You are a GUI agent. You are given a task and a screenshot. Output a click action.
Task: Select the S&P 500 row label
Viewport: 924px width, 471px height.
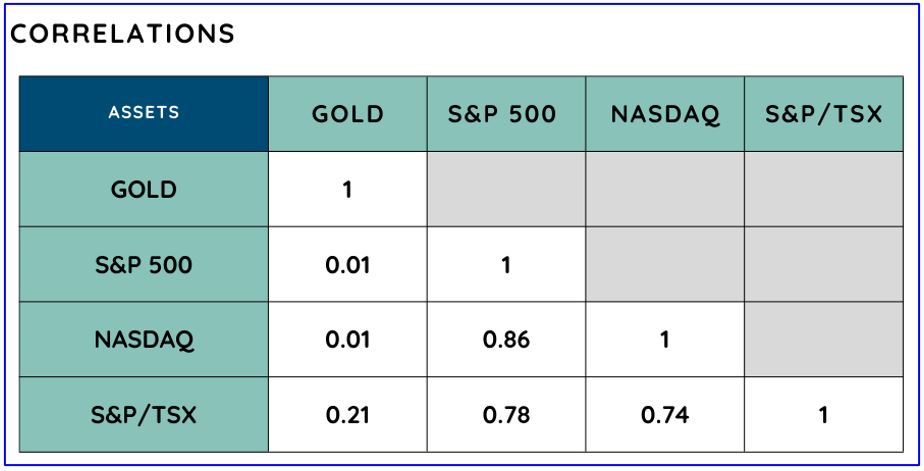[143, 265]
